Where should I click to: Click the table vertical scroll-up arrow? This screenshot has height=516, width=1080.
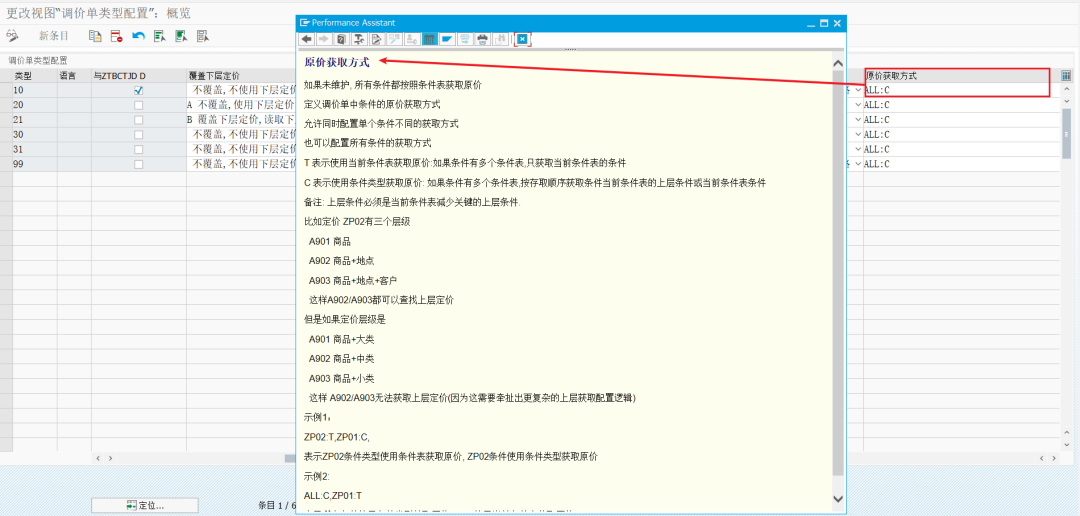[1066, 90]
